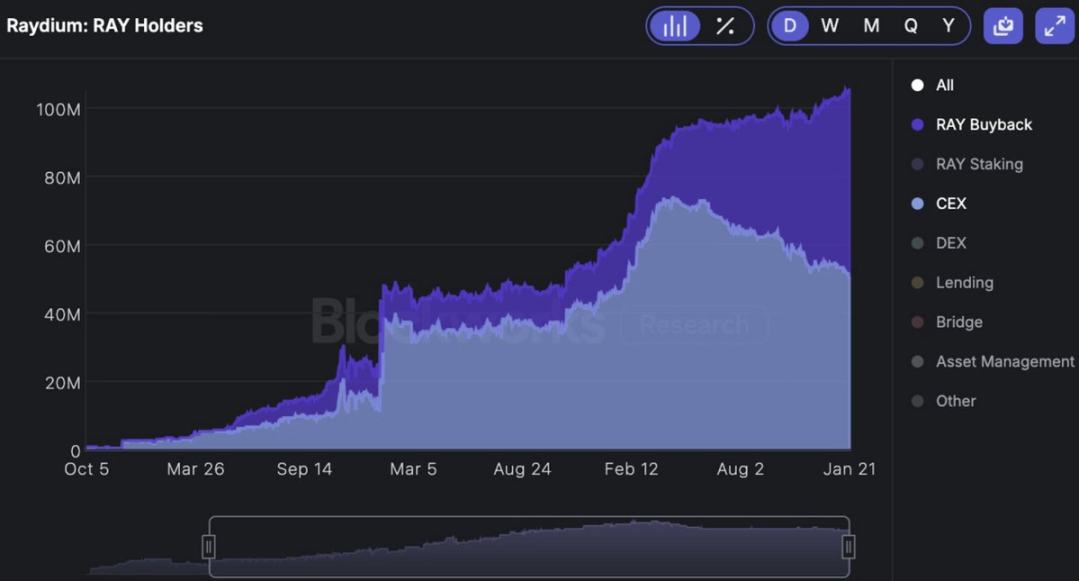Image resolution: width=1079 pixels, height=581 pixels.
Task: Toggle All series in legend
Action: coord(943,85)
